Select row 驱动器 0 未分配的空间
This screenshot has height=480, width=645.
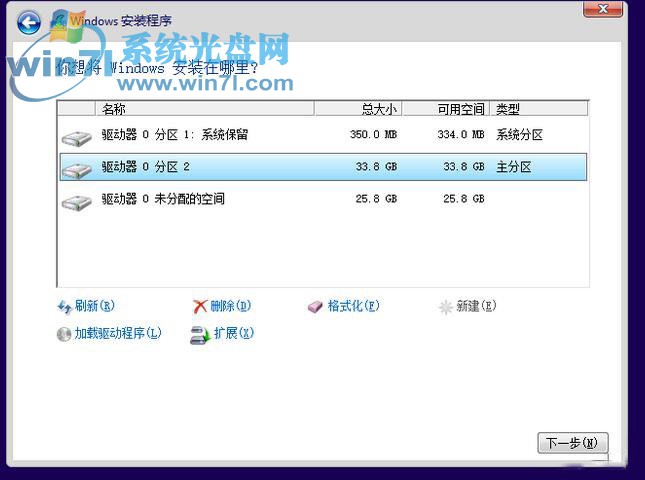[x=323, y=199]
